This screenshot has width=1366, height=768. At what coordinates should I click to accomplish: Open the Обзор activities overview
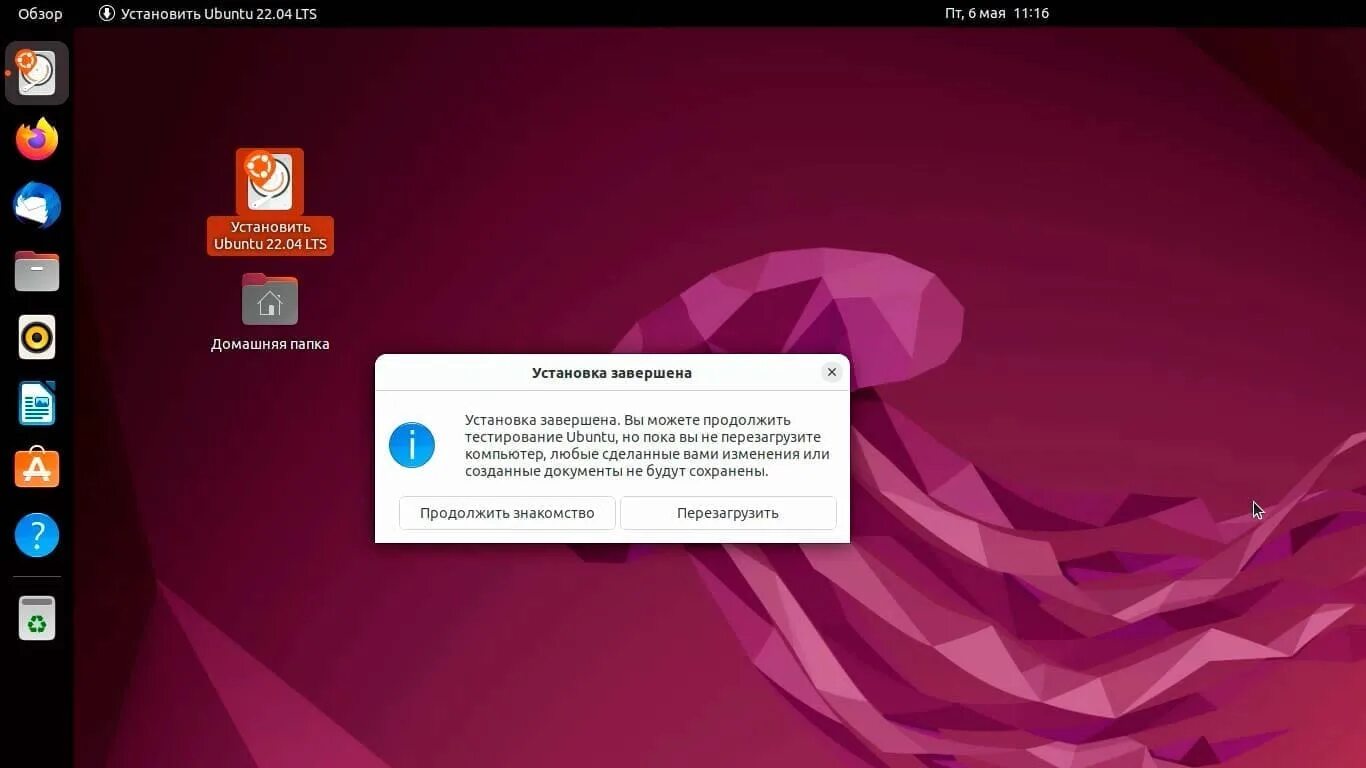(40, 13)
